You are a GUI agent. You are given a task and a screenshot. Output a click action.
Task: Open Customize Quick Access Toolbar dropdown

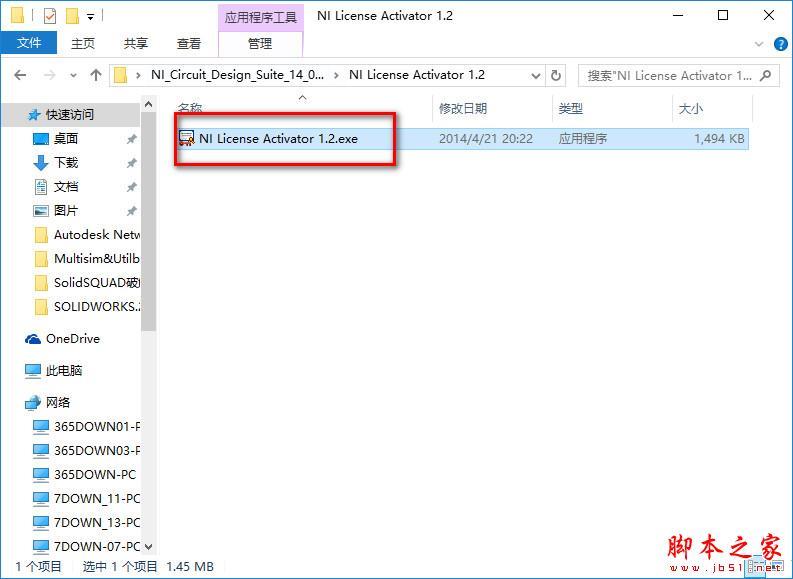point(91,17)
